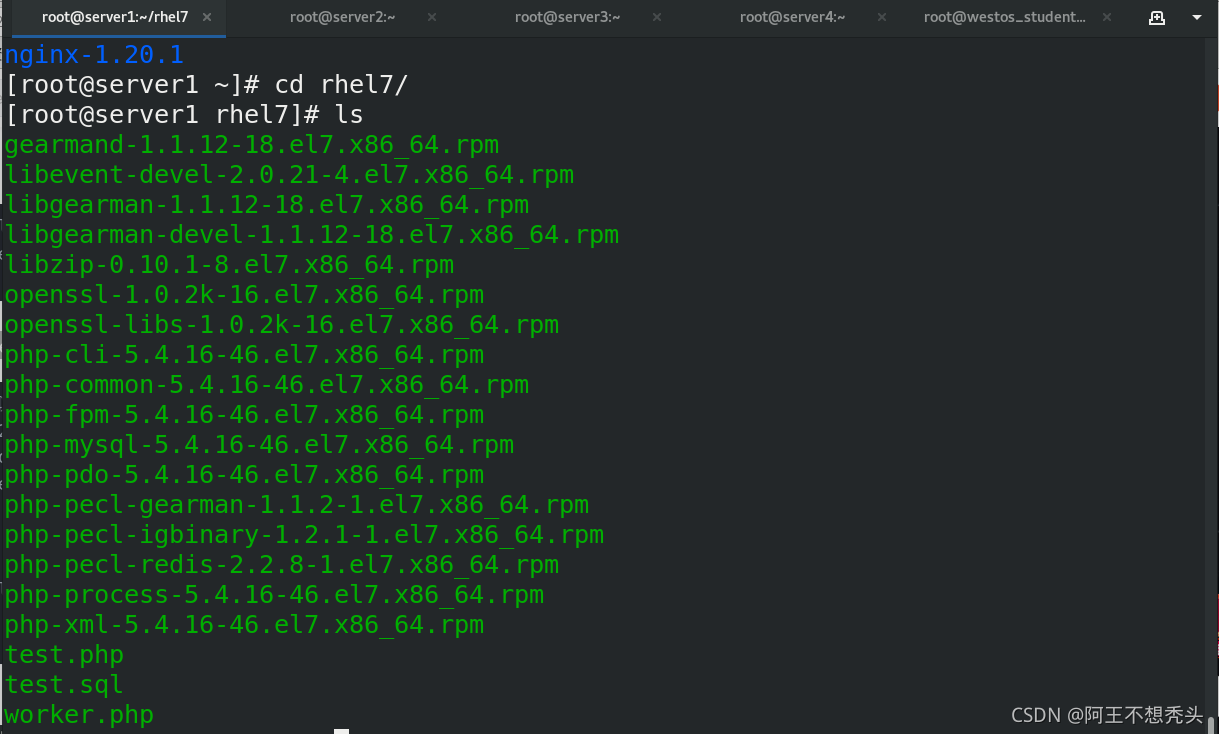
Task: Click the php-process-5.4.16-46 rpm filename
Action: click(x=274, y=595)
